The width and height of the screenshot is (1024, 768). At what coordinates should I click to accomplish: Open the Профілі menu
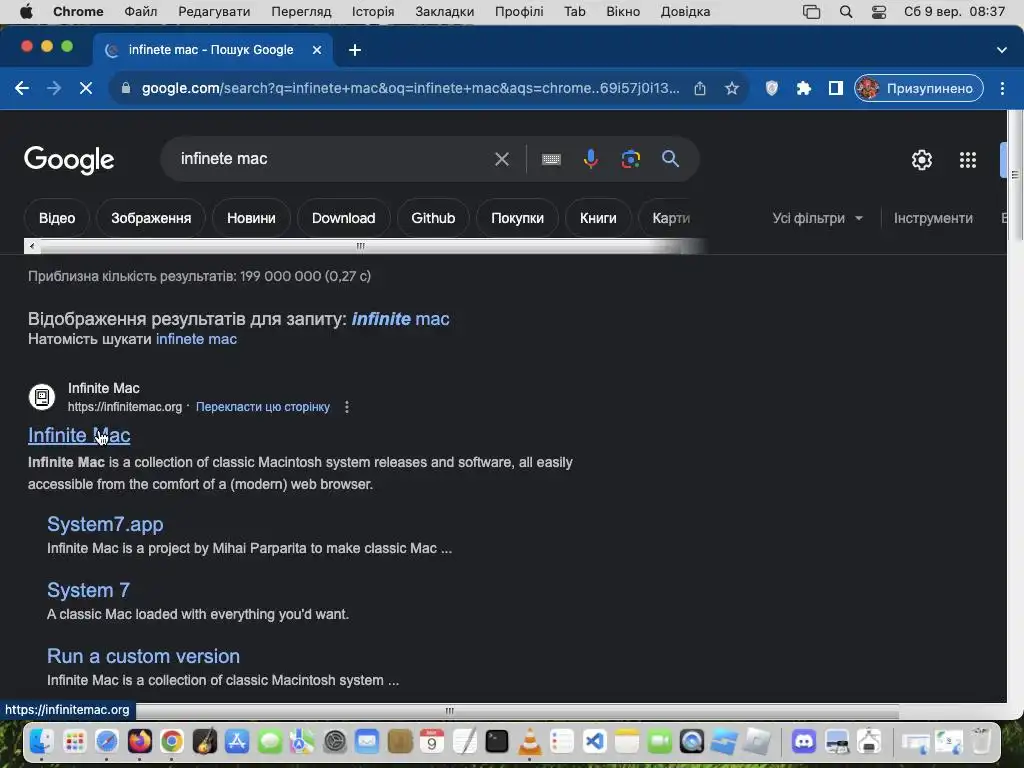(519, 12)
